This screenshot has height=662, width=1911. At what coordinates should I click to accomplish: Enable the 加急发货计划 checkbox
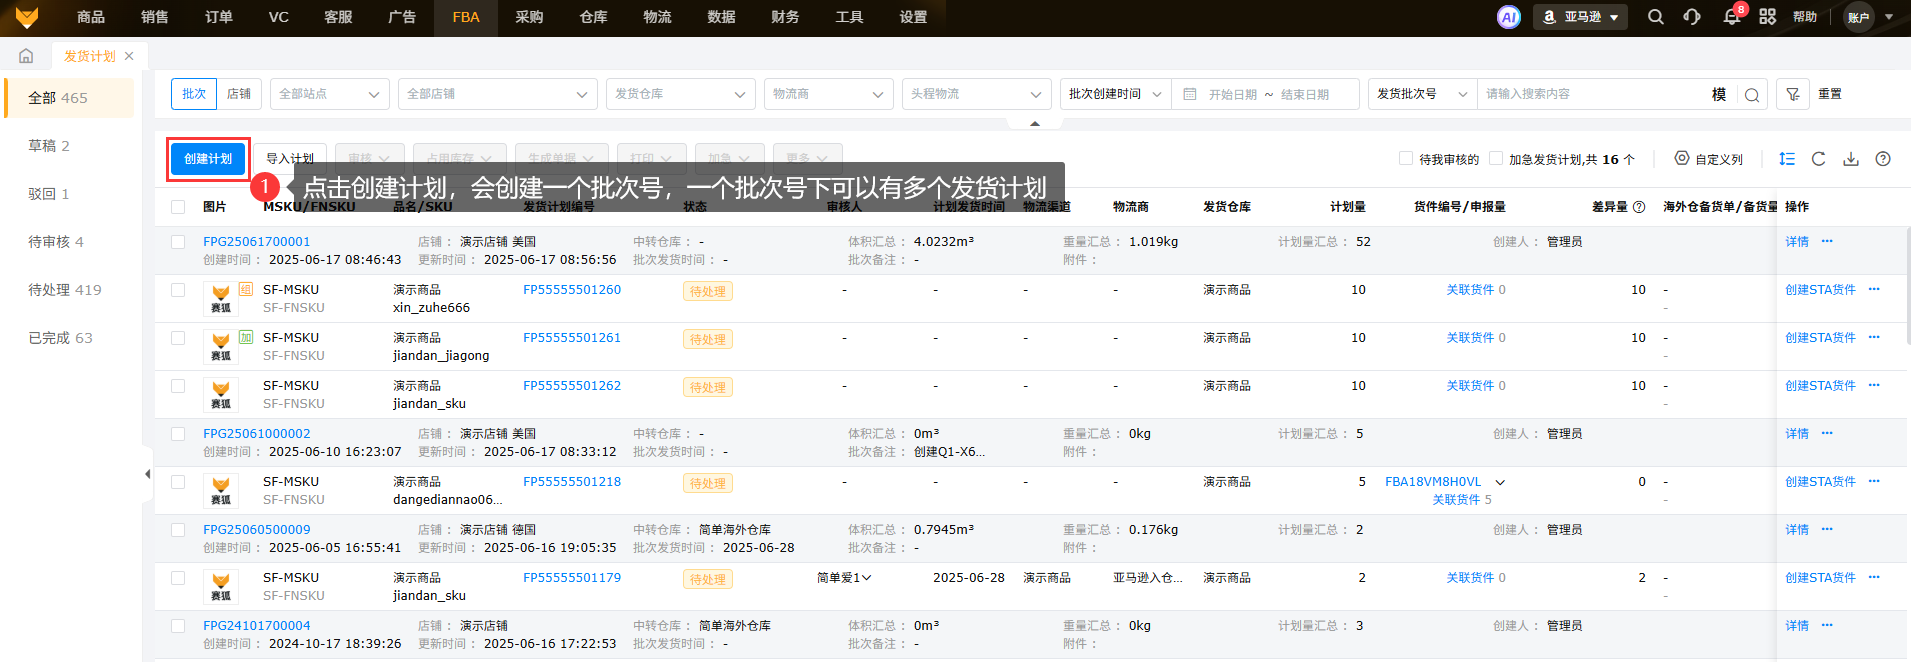pyautogui.click(x=1496, y=158)
